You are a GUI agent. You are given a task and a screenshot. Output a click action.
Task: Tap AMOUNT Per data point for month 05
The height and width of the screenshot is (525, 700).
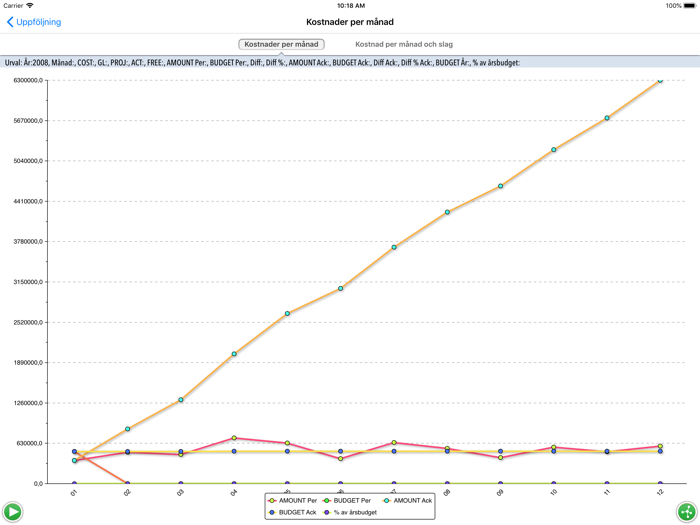point(287,443)
